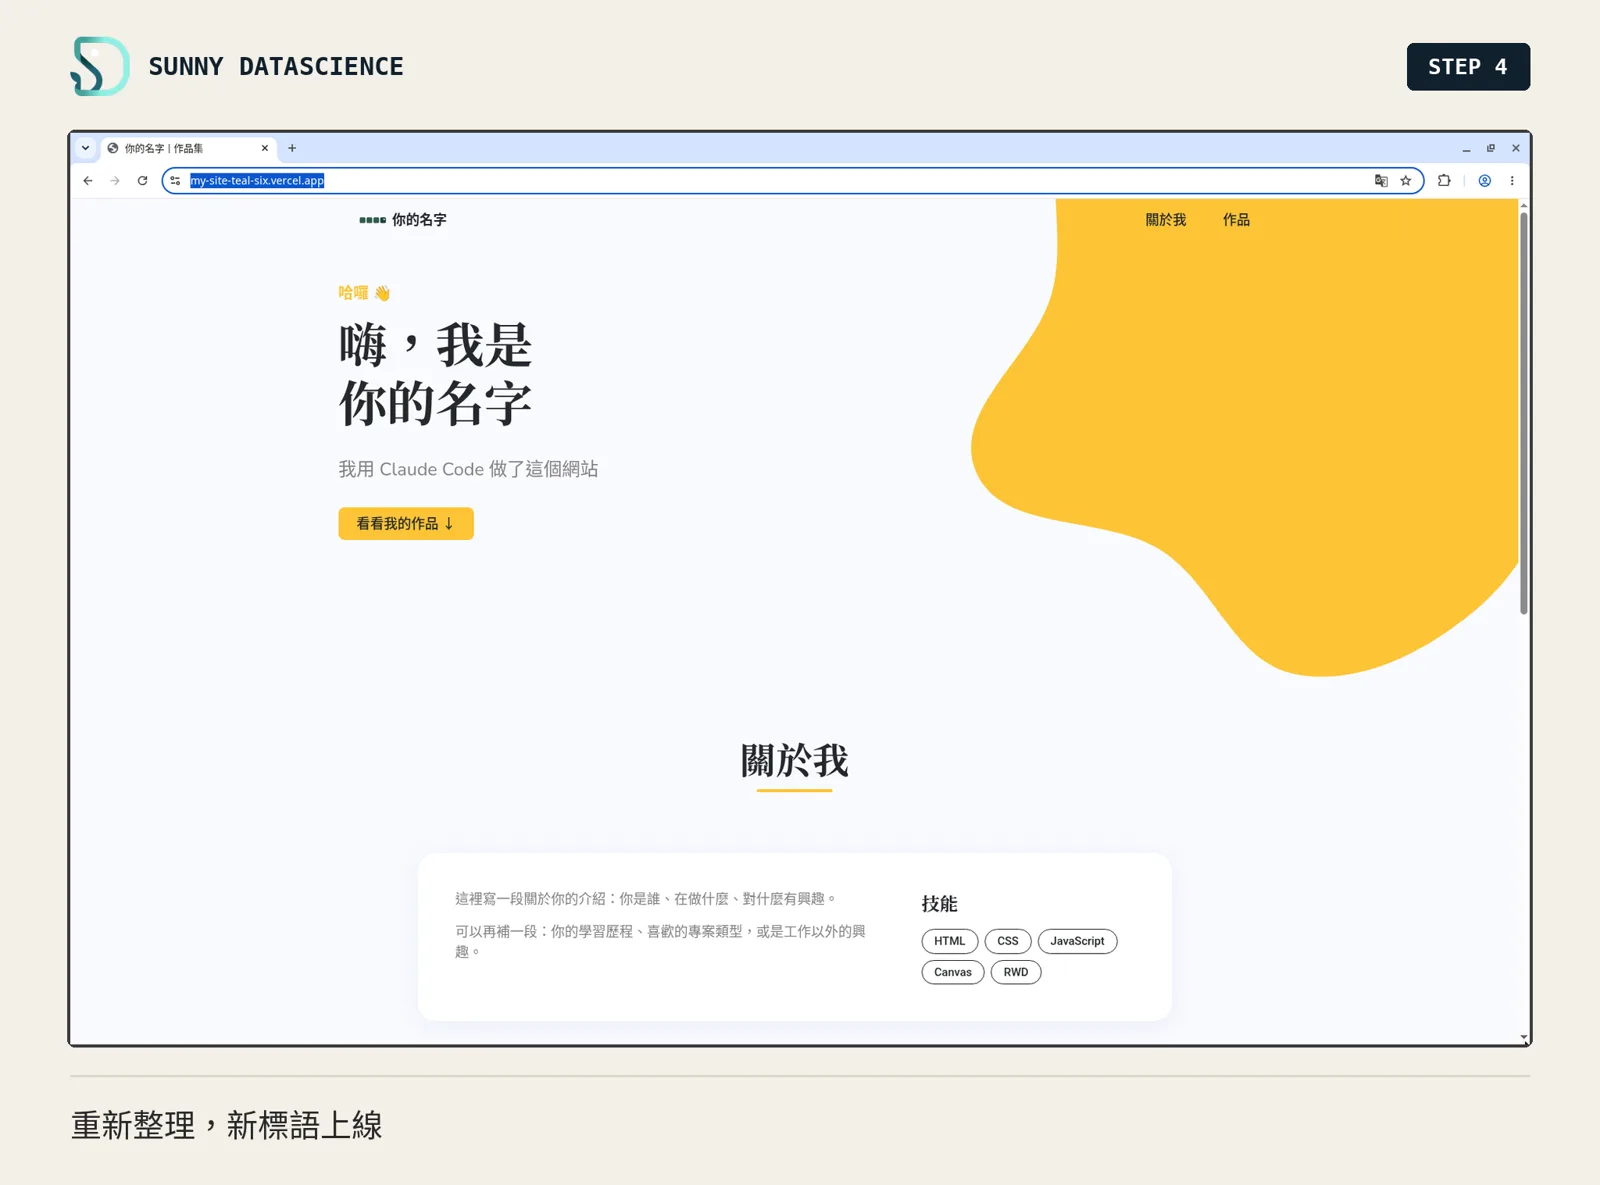
Task: Click the translate page icon
Action: [x=1381, y=181]
